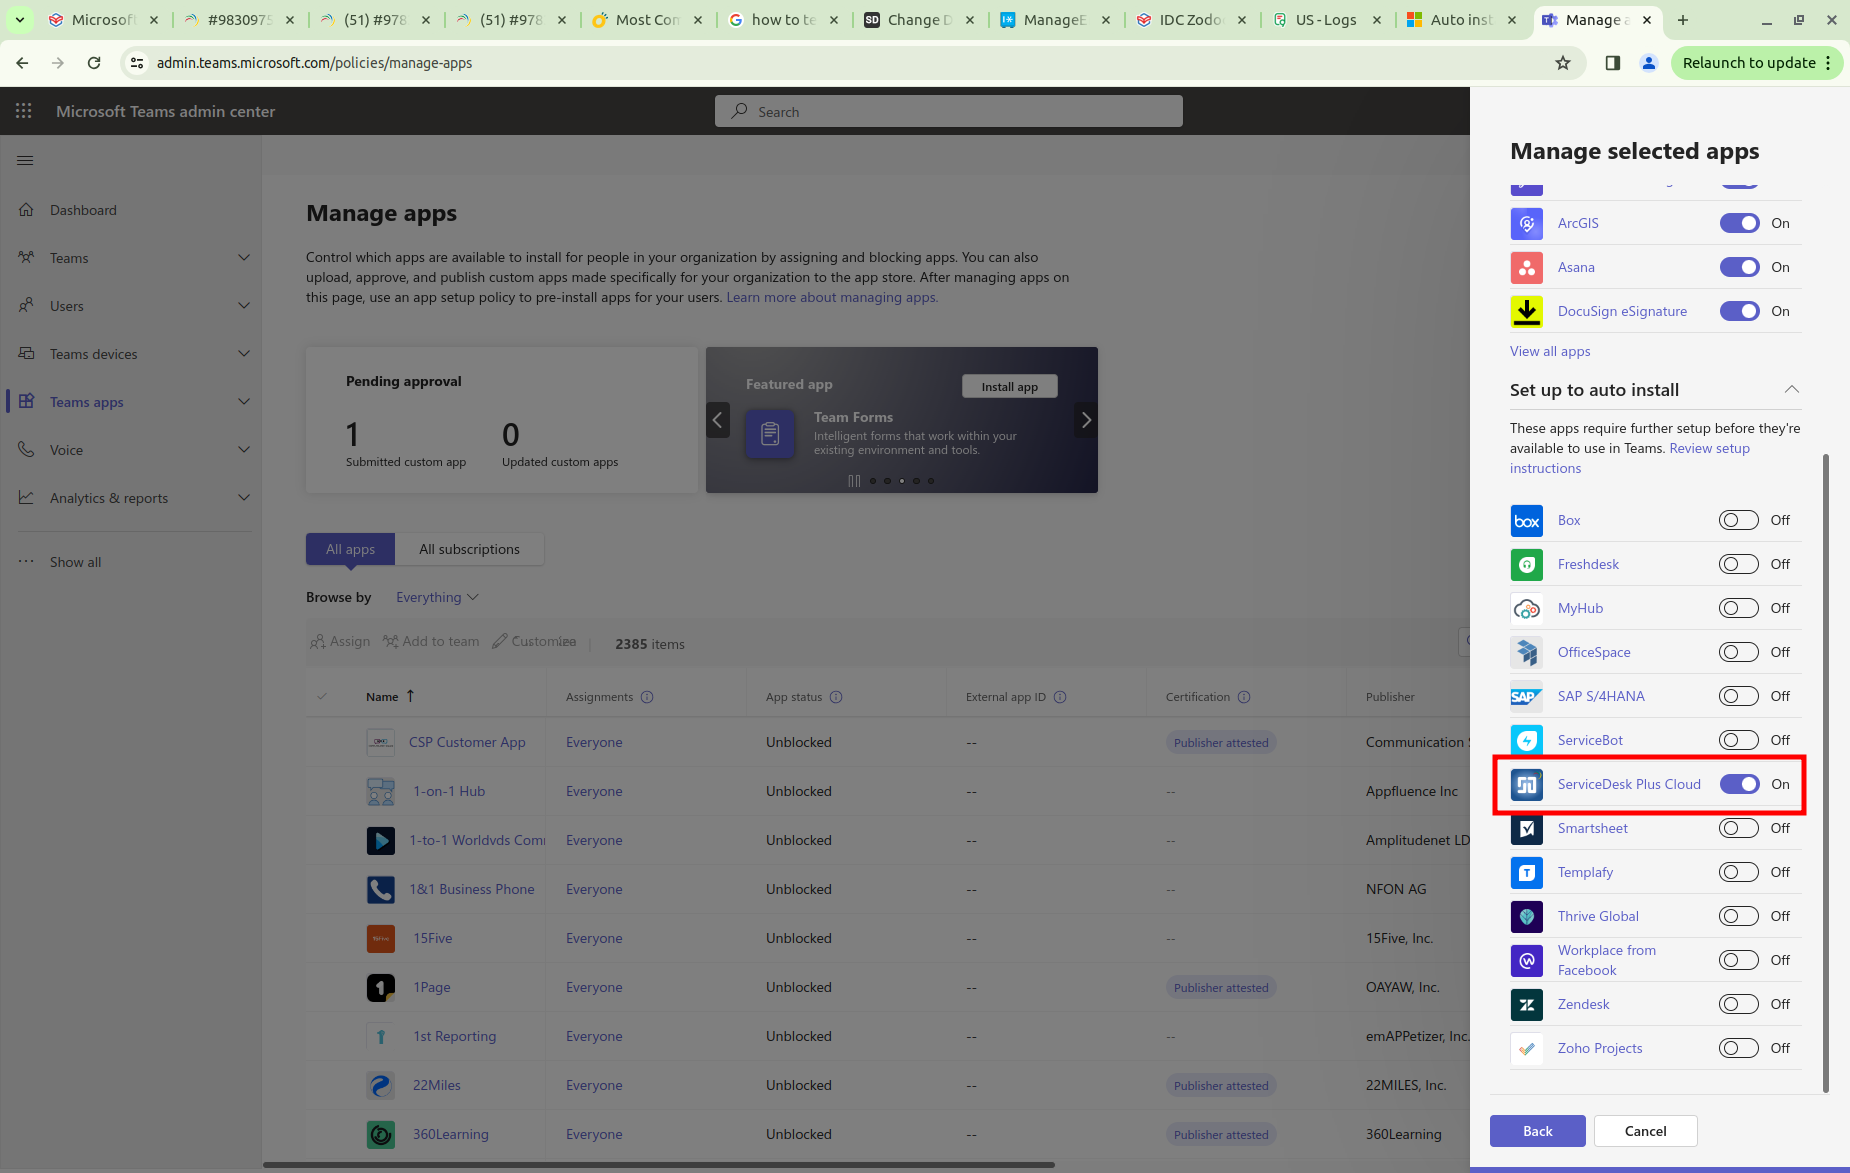The image size is (1850, 1173).
Task: Open the ServiceBot app icon
Action: point(1526,740)
